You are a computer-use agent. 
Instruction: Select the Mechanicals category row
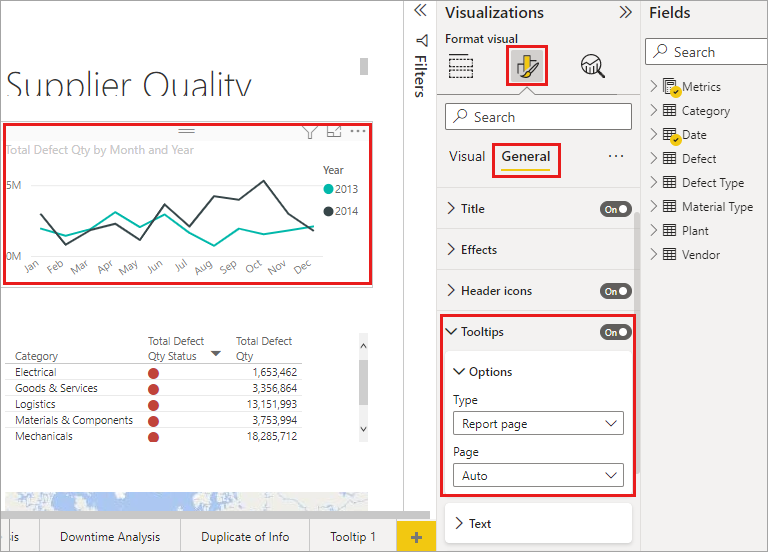click(153, 436)
